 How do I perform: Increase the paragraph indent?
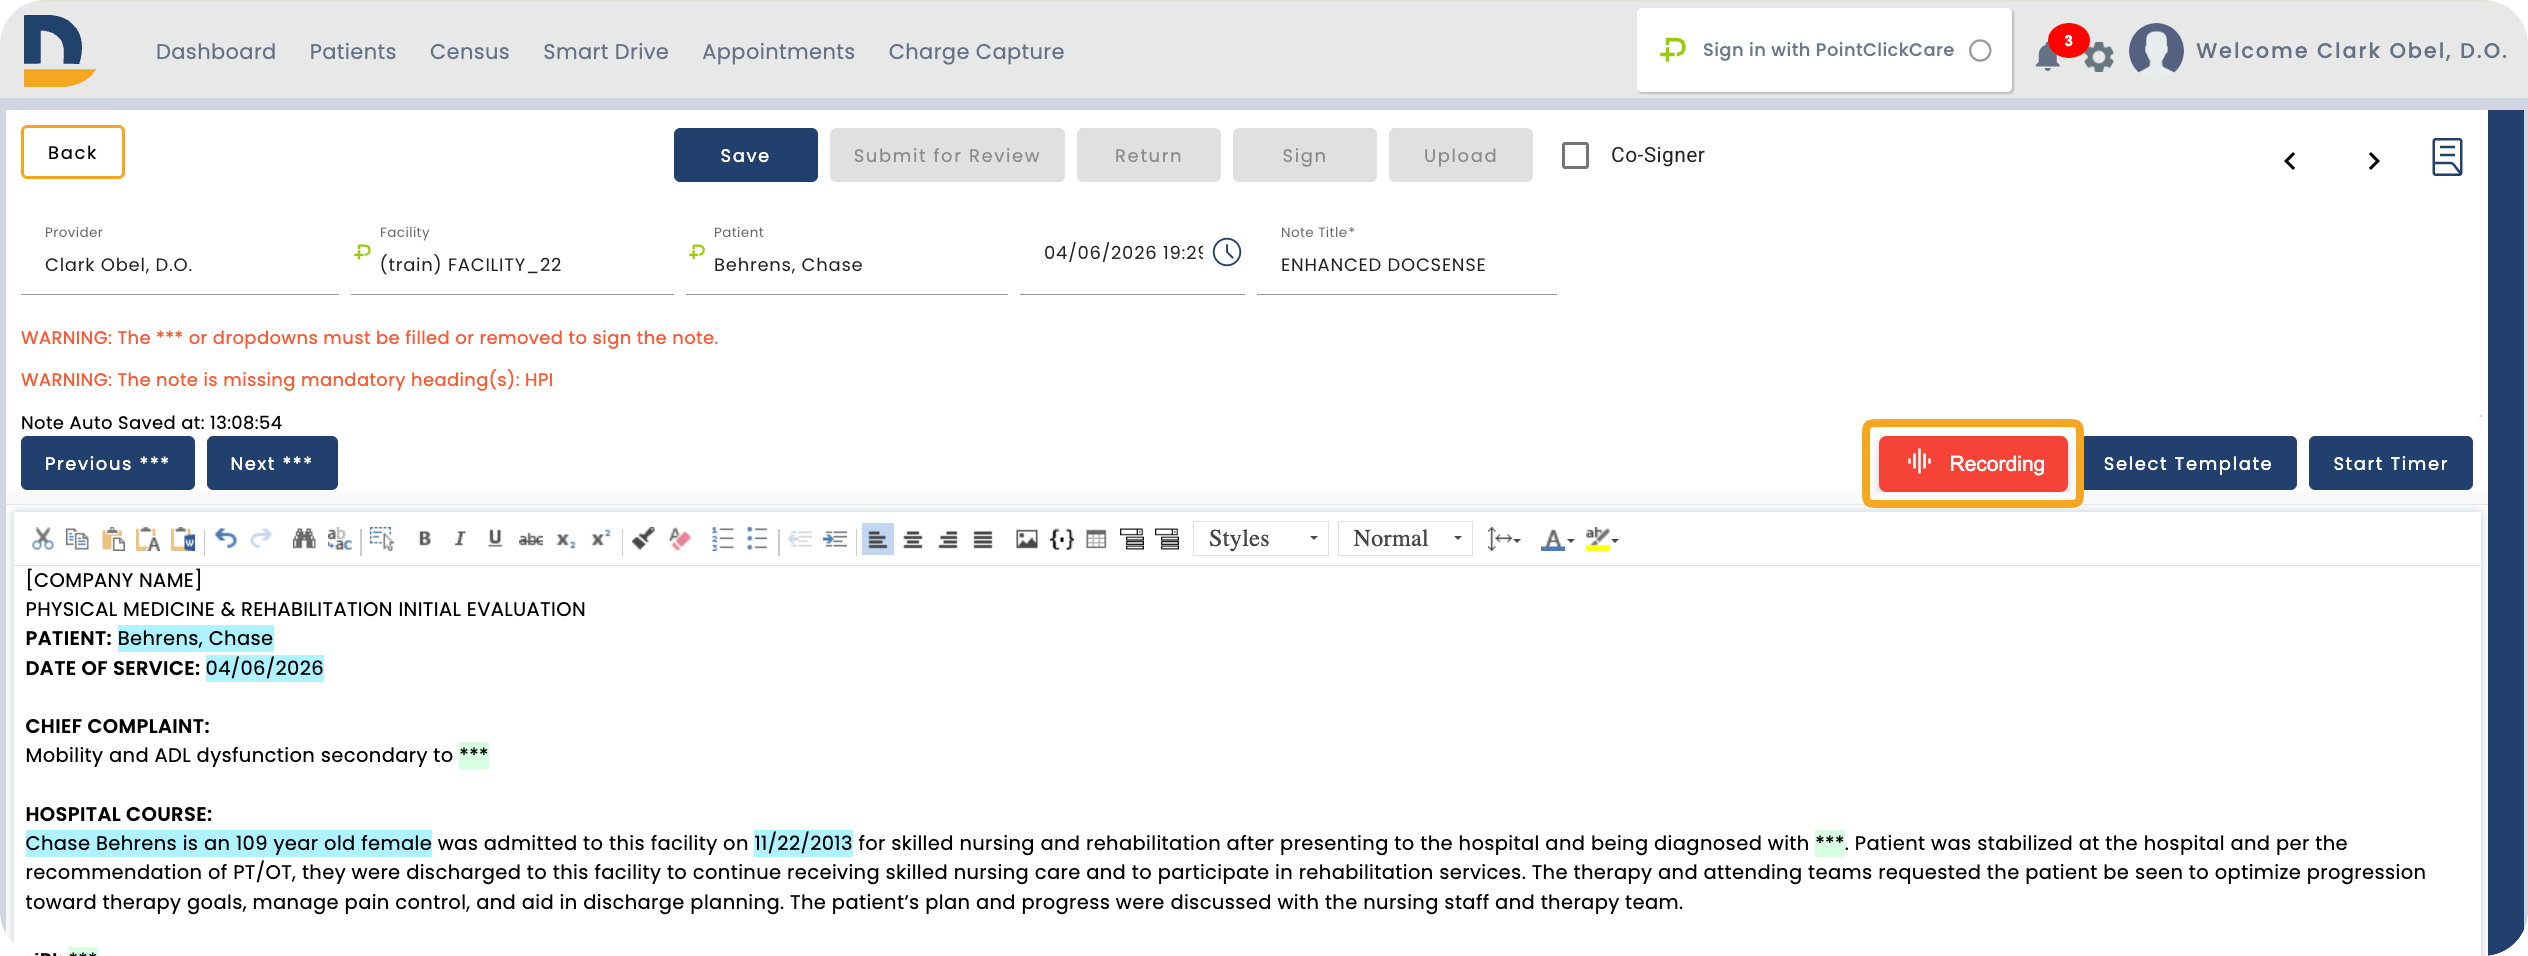click(835, 539)
